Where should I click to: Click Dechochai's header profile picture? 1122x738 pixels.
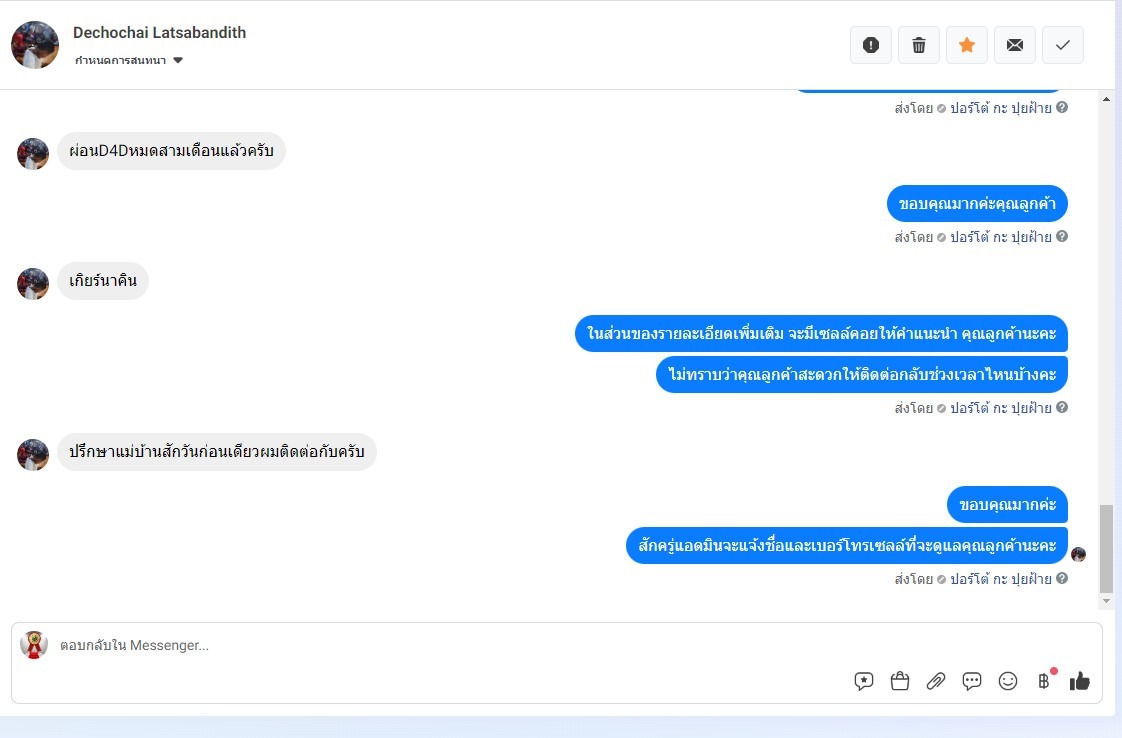pos(34,44)
